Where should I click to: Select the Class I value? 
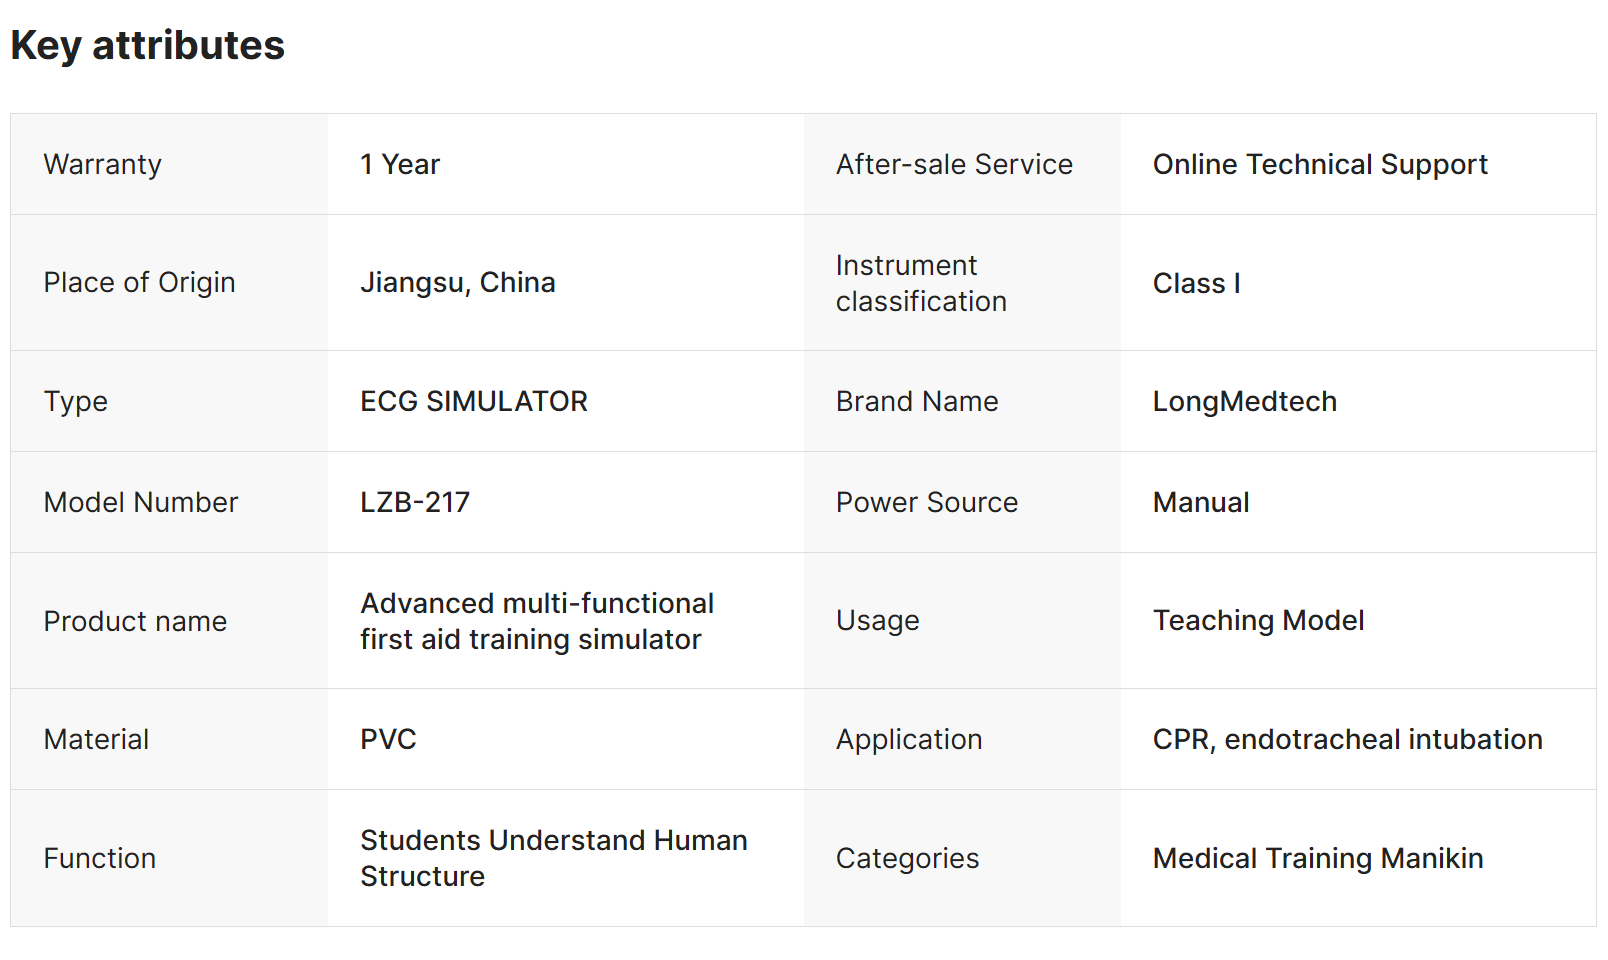click(1196, 283)
